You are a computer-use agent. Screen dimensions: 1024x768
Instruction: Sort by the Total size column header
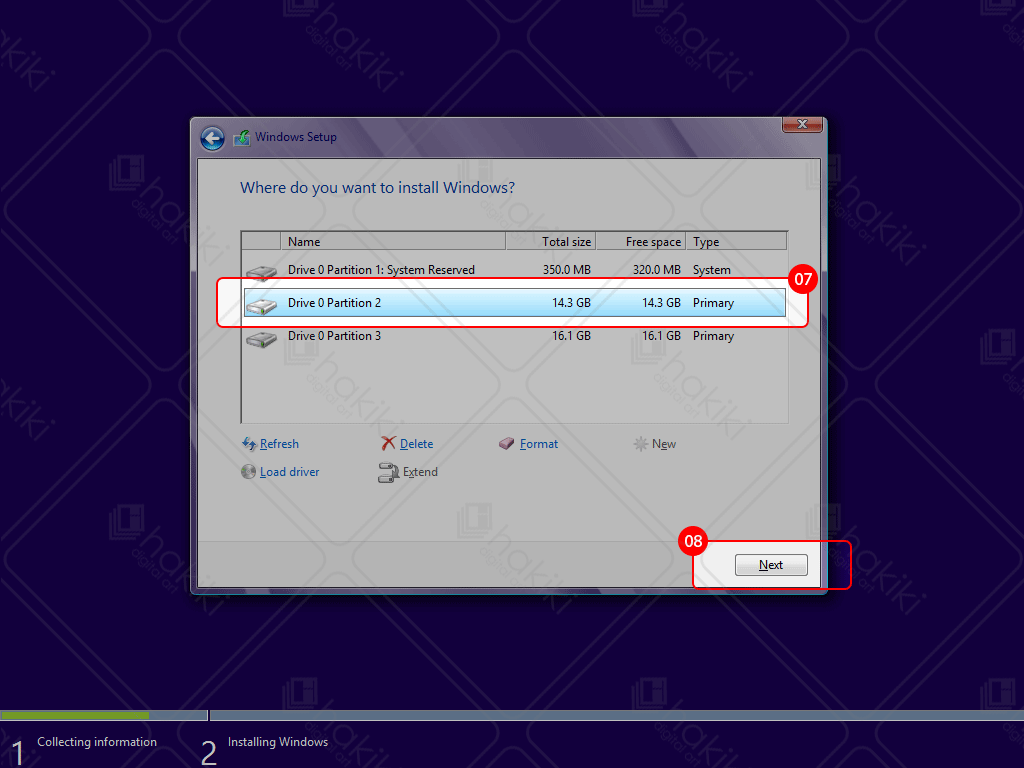pos(551,242)
